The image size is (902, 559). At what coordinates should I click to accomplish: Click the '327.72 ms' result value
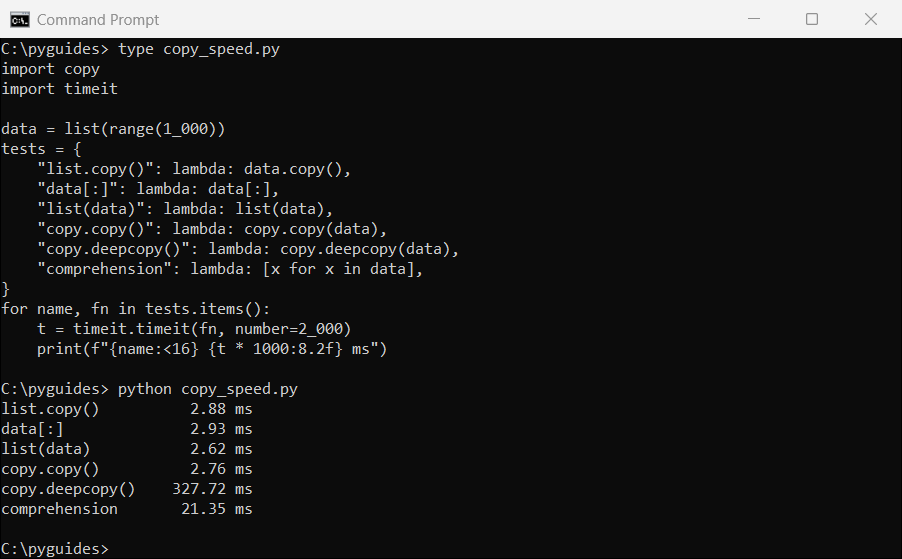tap(212, 489)
